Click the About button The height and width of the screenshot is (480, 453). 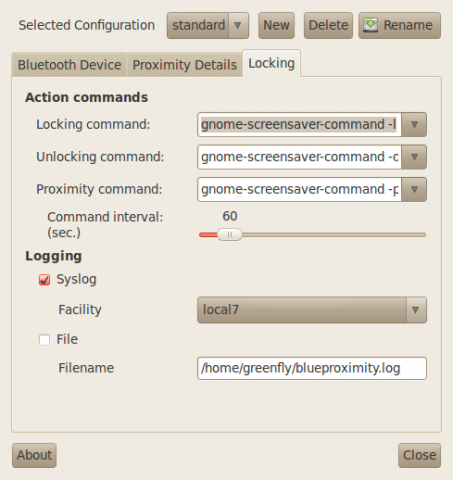(x=34, y=455)
